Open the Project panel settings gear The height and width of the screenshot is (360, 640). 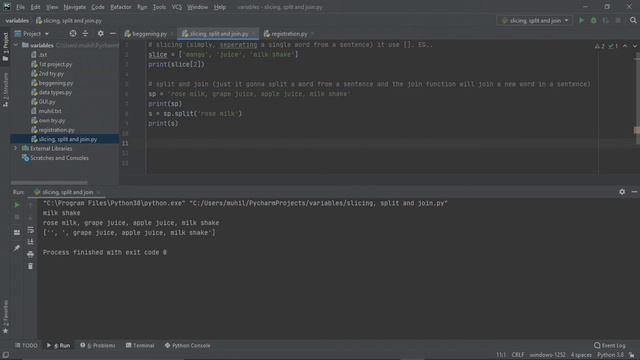(100, 33)
